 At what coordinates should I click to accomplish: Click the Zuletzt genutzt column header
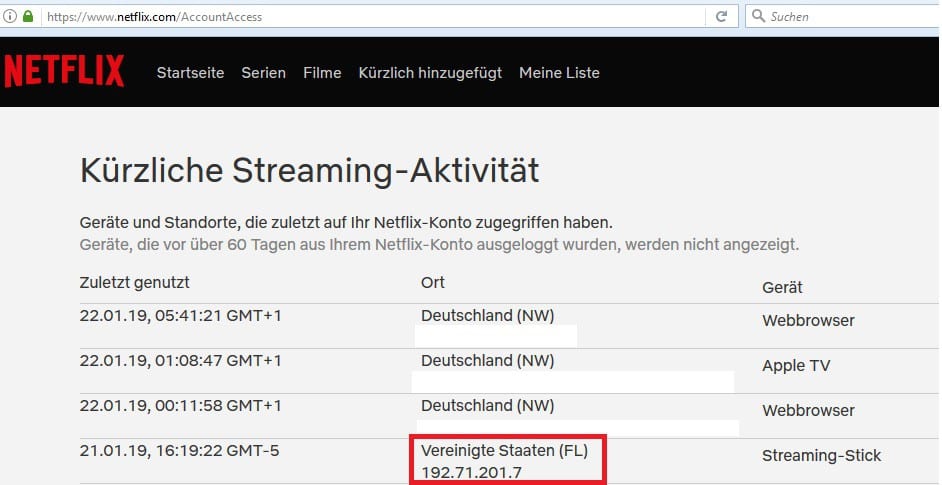[x=134, y=283]
